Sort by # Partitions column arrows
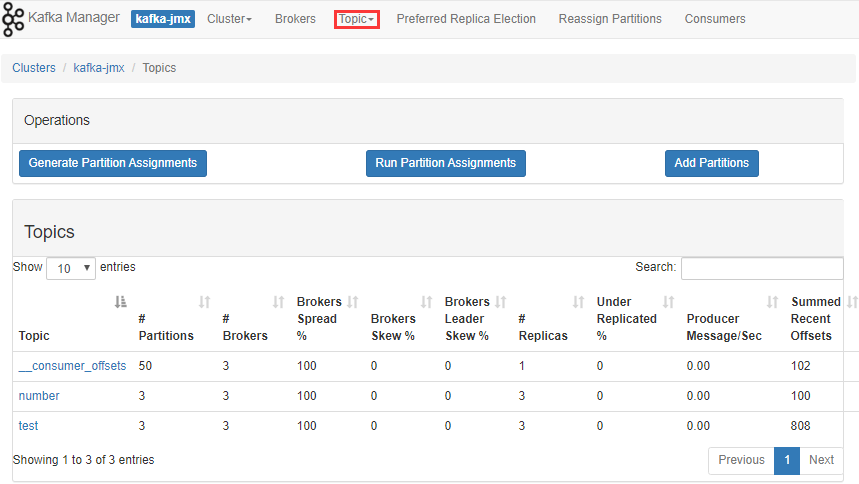Image resolution: width=859 pixels, height=484 pixels. [x=204, y=301]
